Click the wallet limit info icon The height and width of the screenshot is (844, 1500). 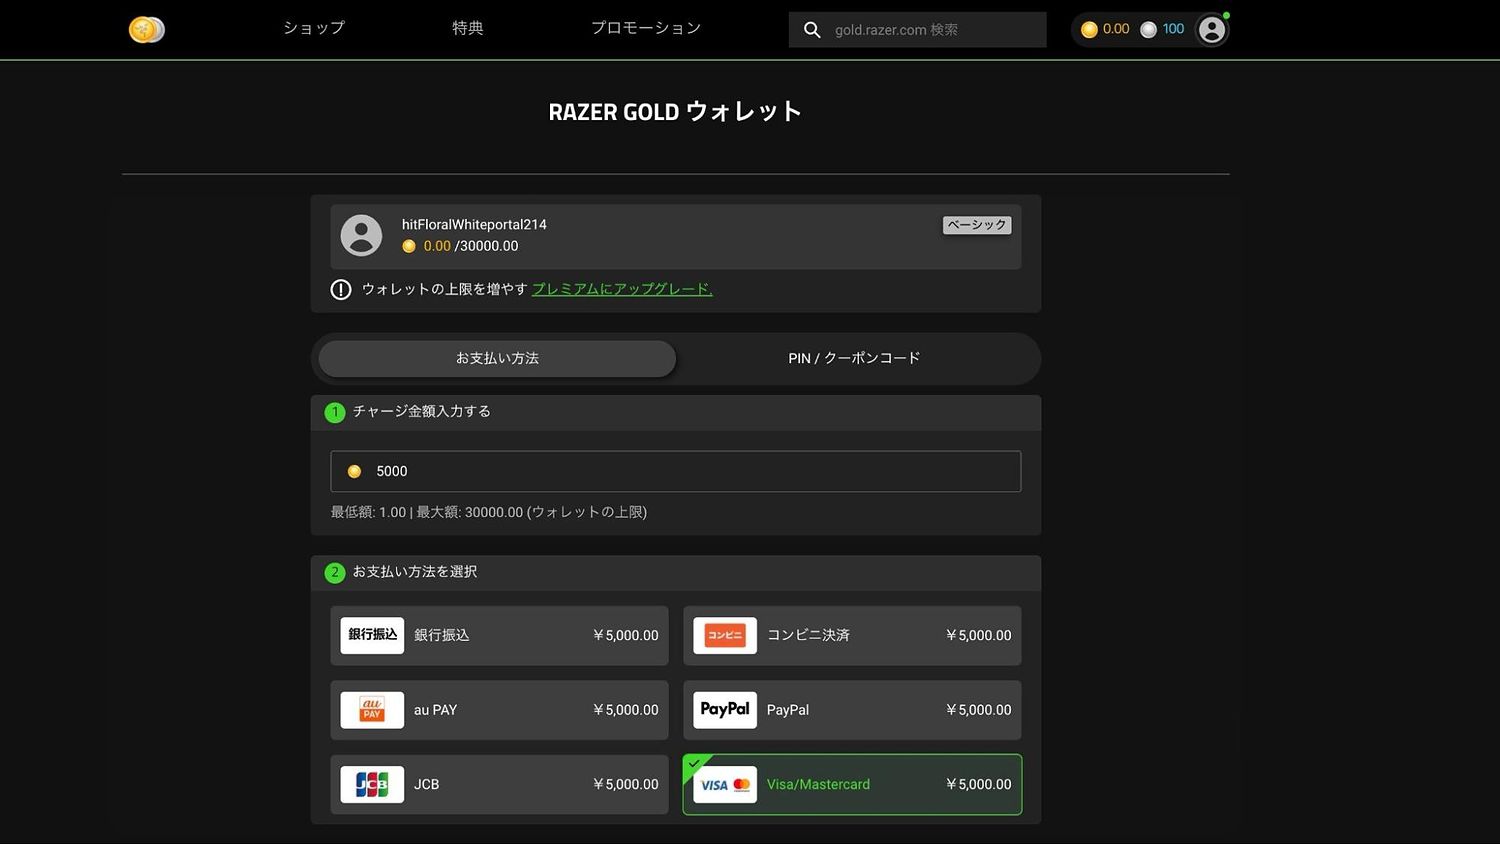pyautogui.click(x=341, y=290)
